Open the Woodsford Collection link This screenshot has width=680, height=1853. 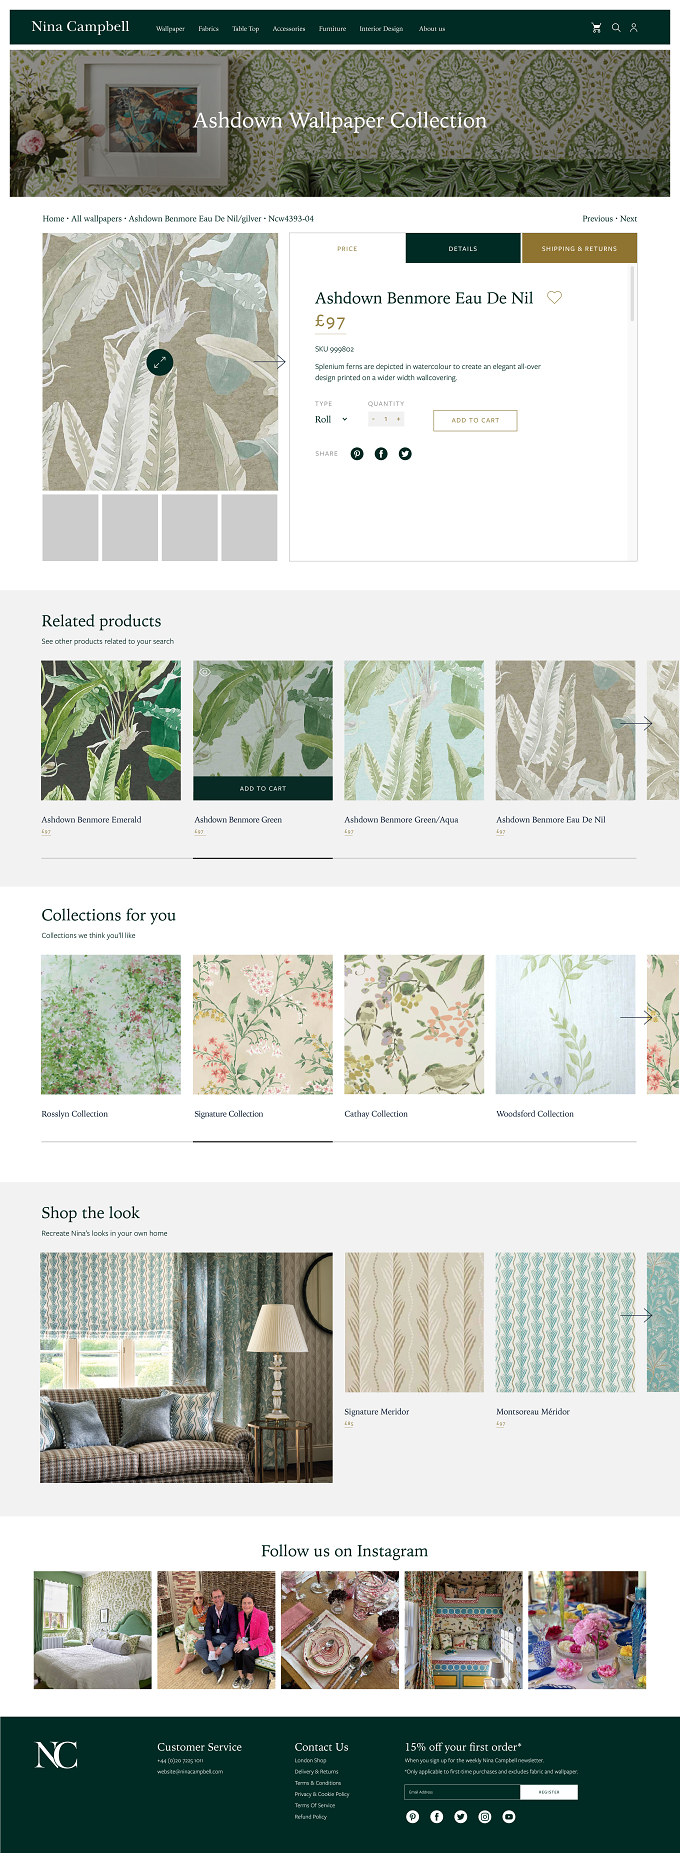[x=535, y=1113]
